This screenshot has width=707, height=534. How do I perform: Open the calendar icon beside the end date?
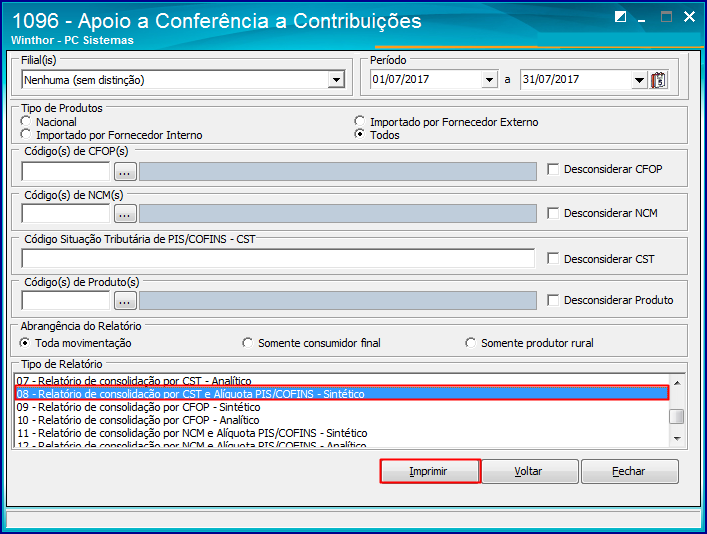658,80
